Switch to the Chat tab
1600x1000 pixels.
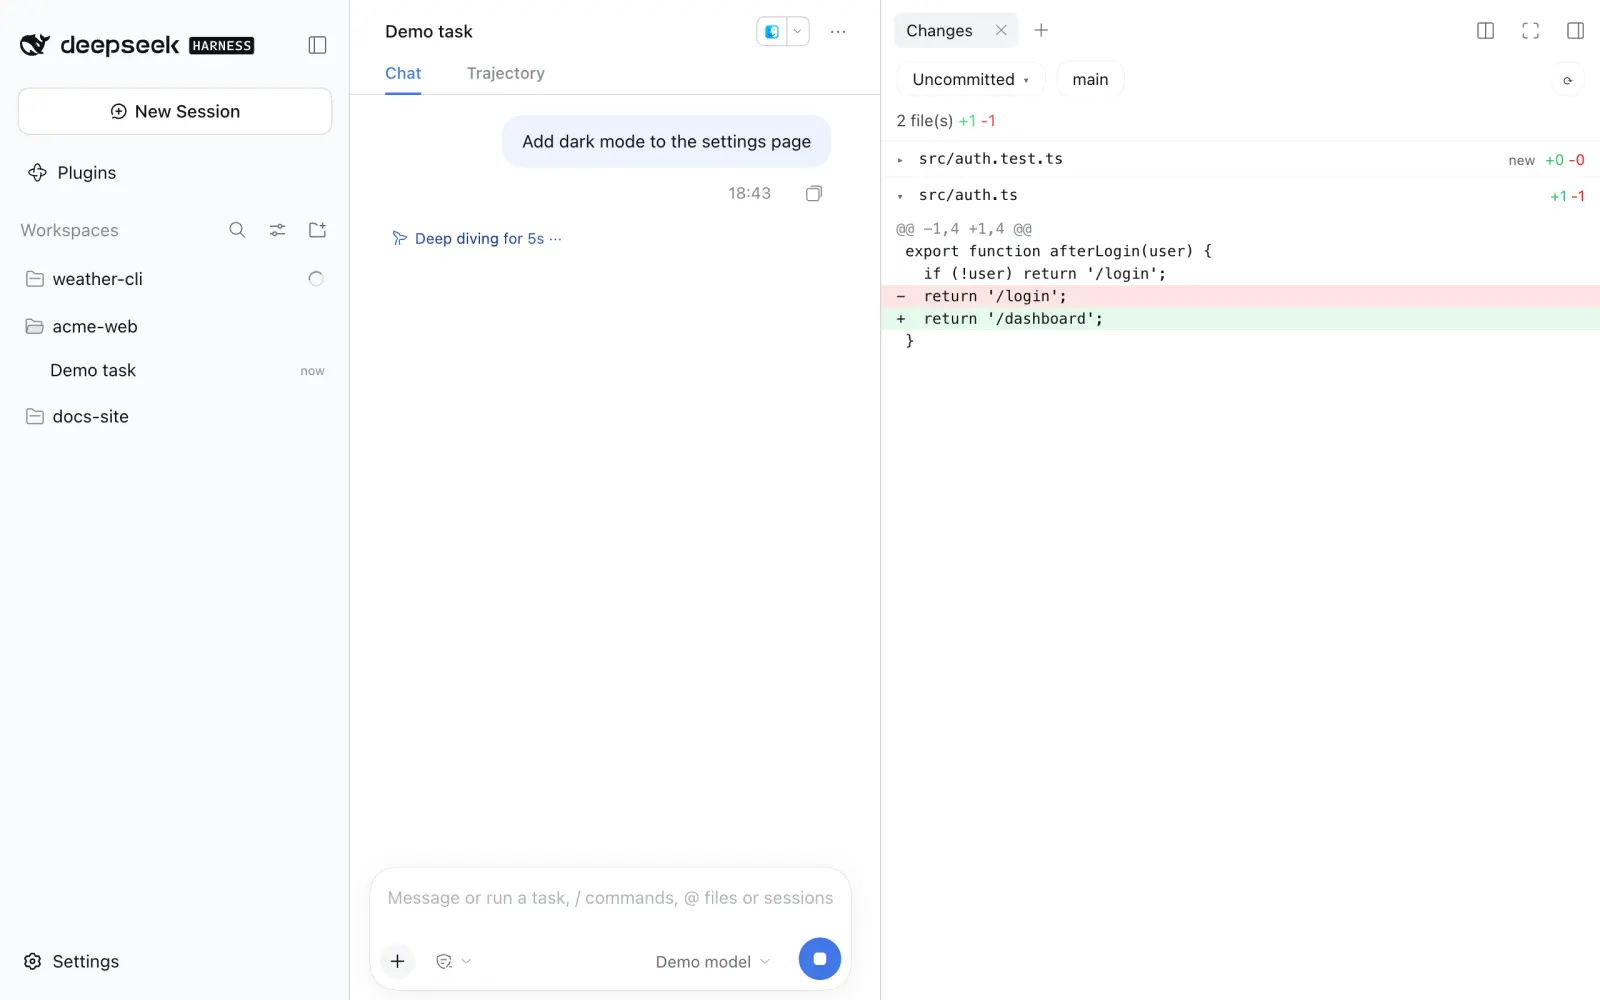point(403,73)
